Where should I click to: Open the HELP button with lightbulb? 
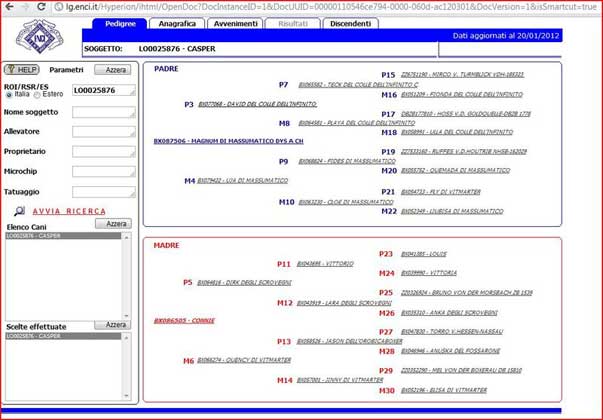[x=21, y=70]
